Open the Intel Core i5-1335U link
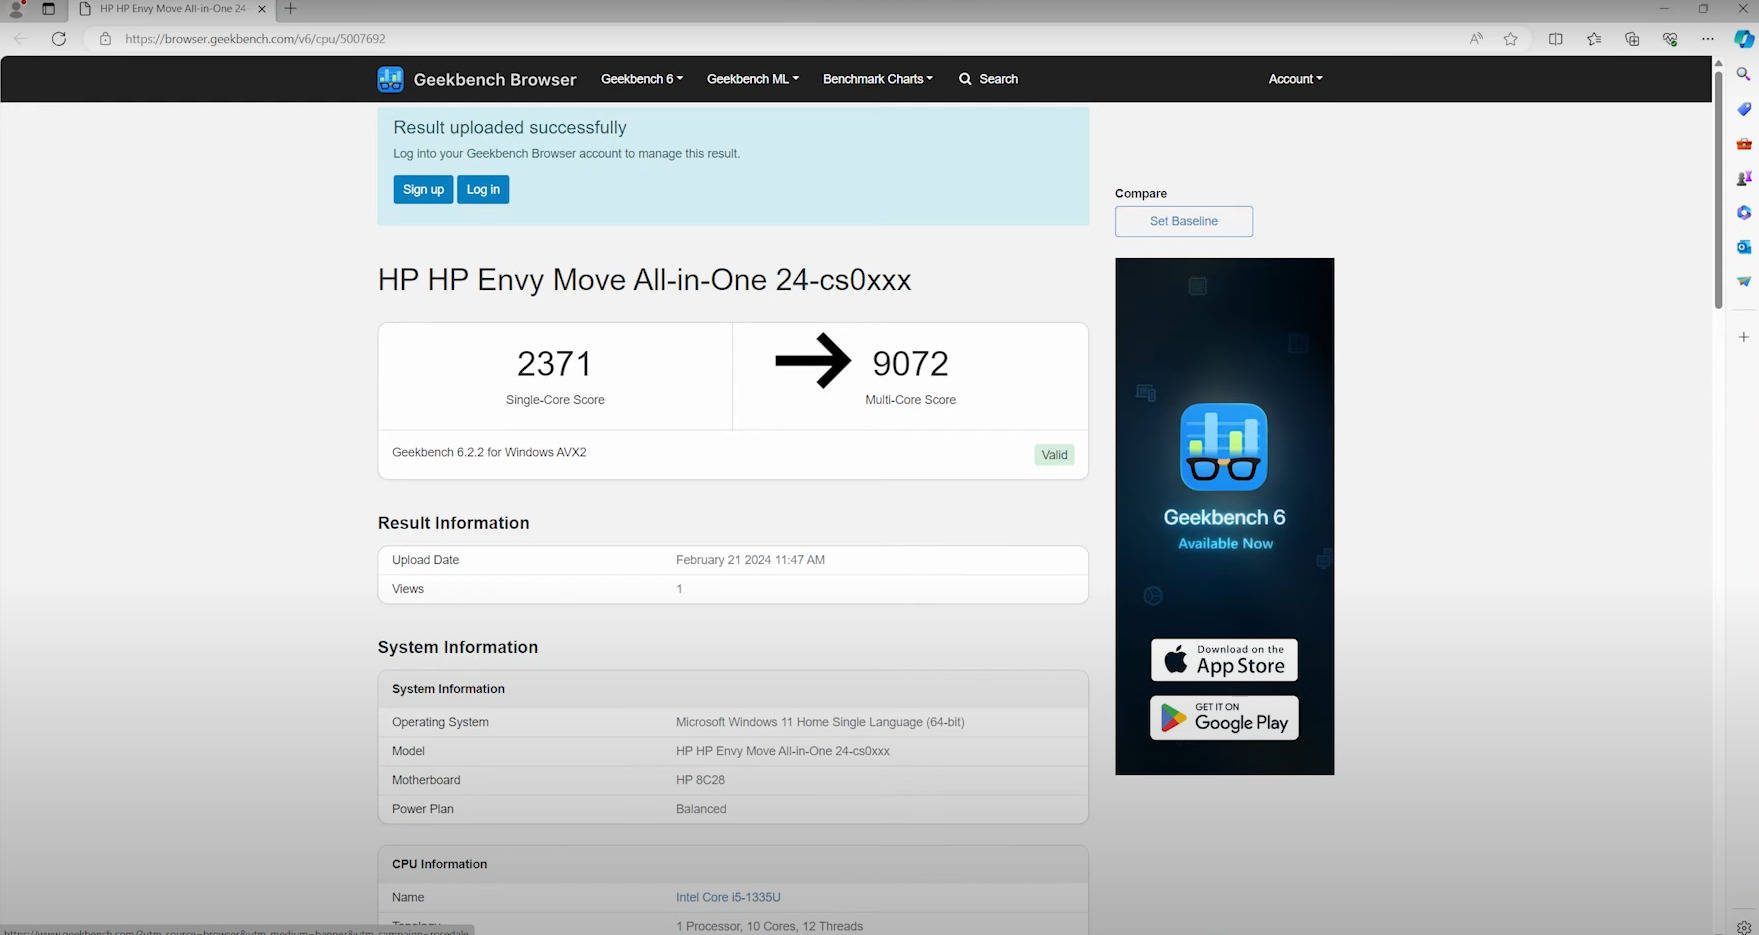Screen dimensions: 1759x935 coord(728,898)
